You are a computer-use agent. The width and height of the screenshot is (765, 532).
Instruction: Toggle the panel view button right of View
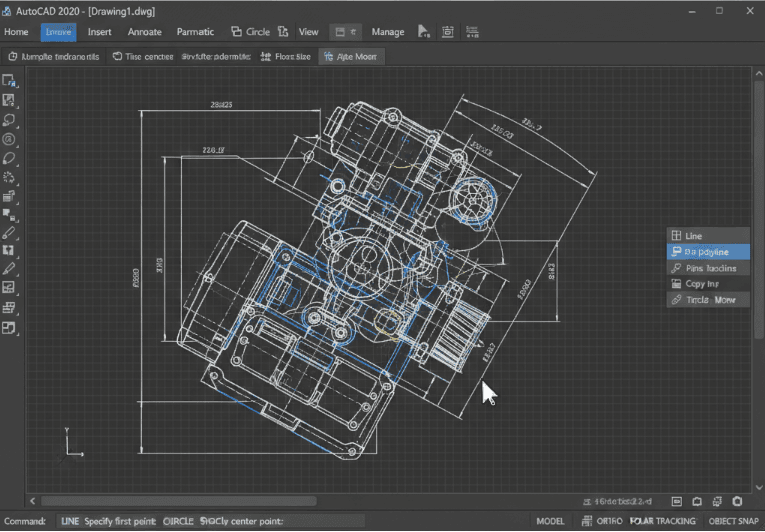[x=345, y=32]
